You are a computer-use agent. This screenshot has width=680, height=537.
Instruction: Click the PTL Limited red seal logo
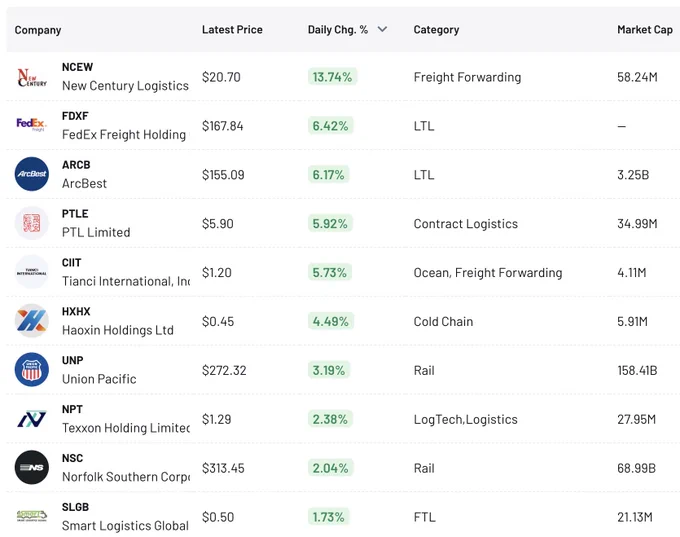[32, 223]
